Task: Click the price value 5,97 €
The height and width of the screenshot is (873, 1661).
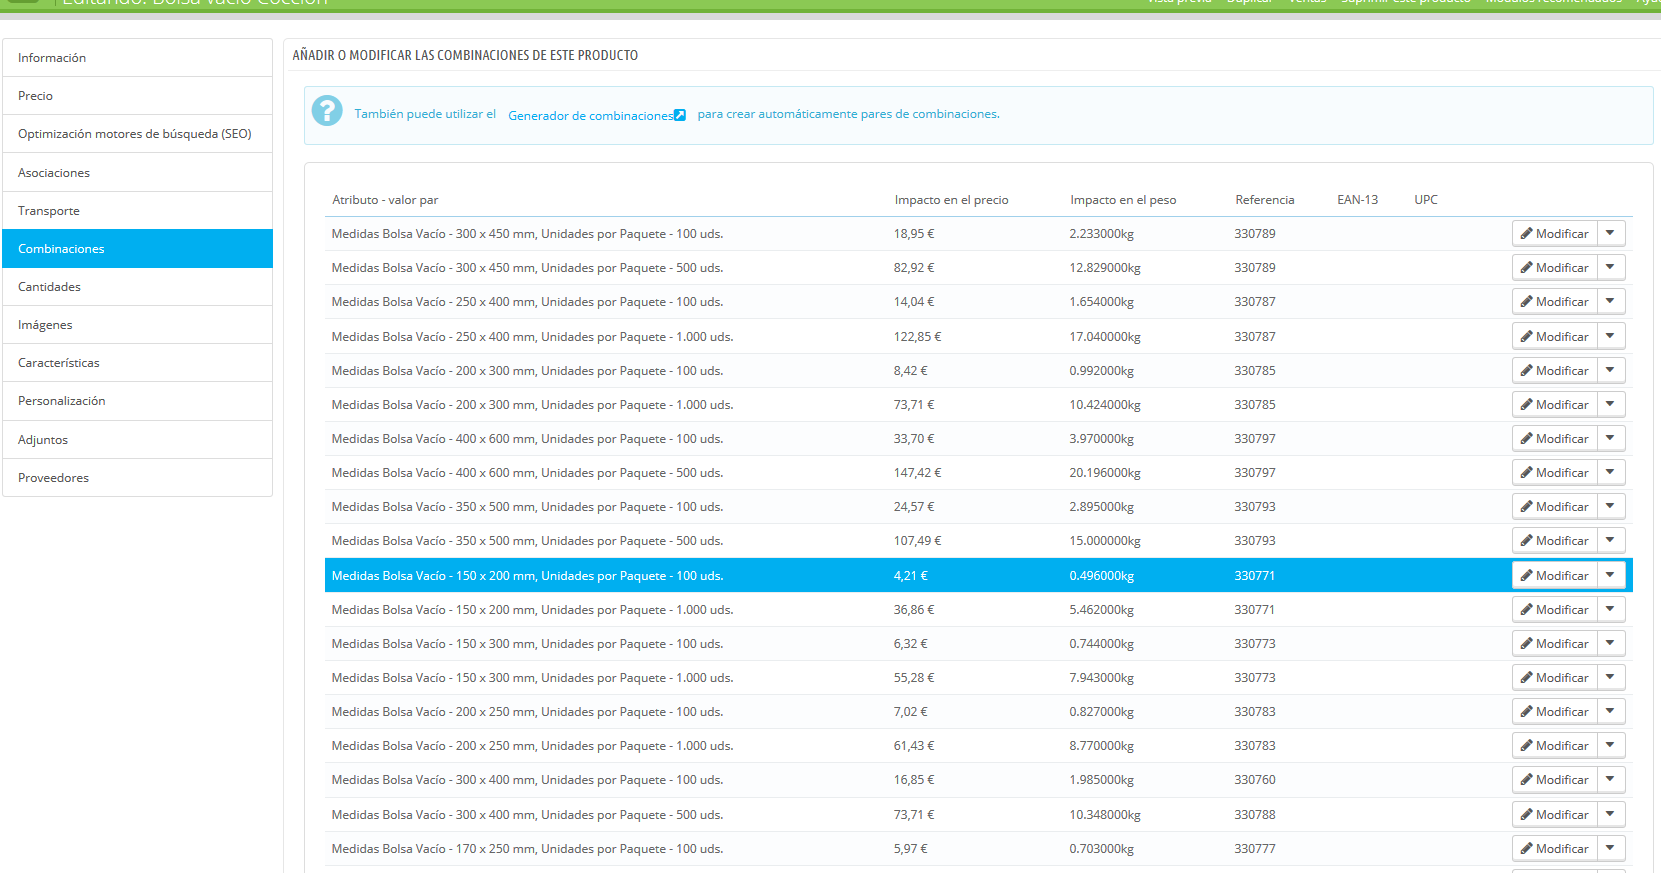Action: (x=911, y=849)
